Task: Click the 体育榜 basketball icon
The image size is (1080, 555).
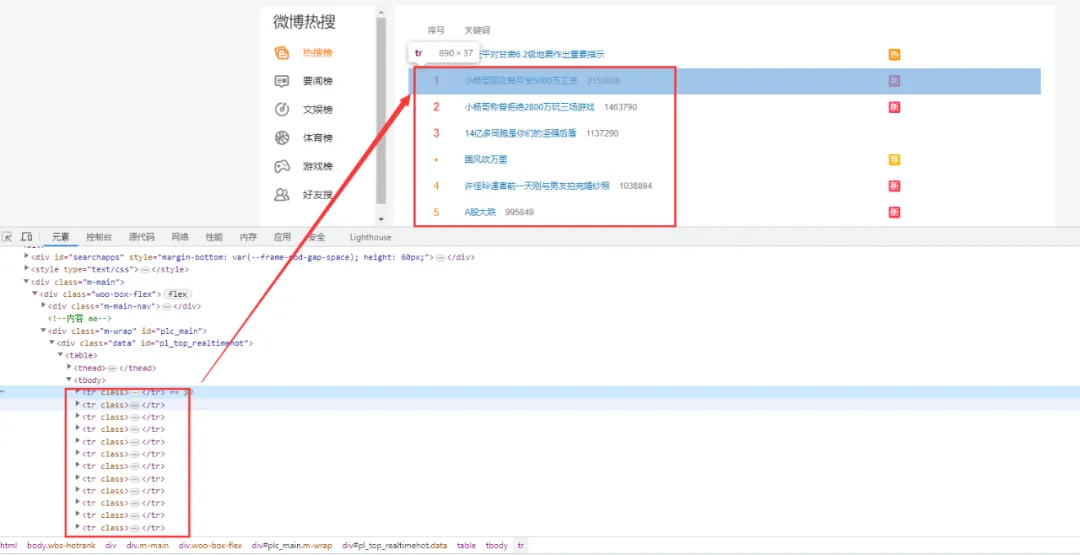Action: tap(282, 138)
